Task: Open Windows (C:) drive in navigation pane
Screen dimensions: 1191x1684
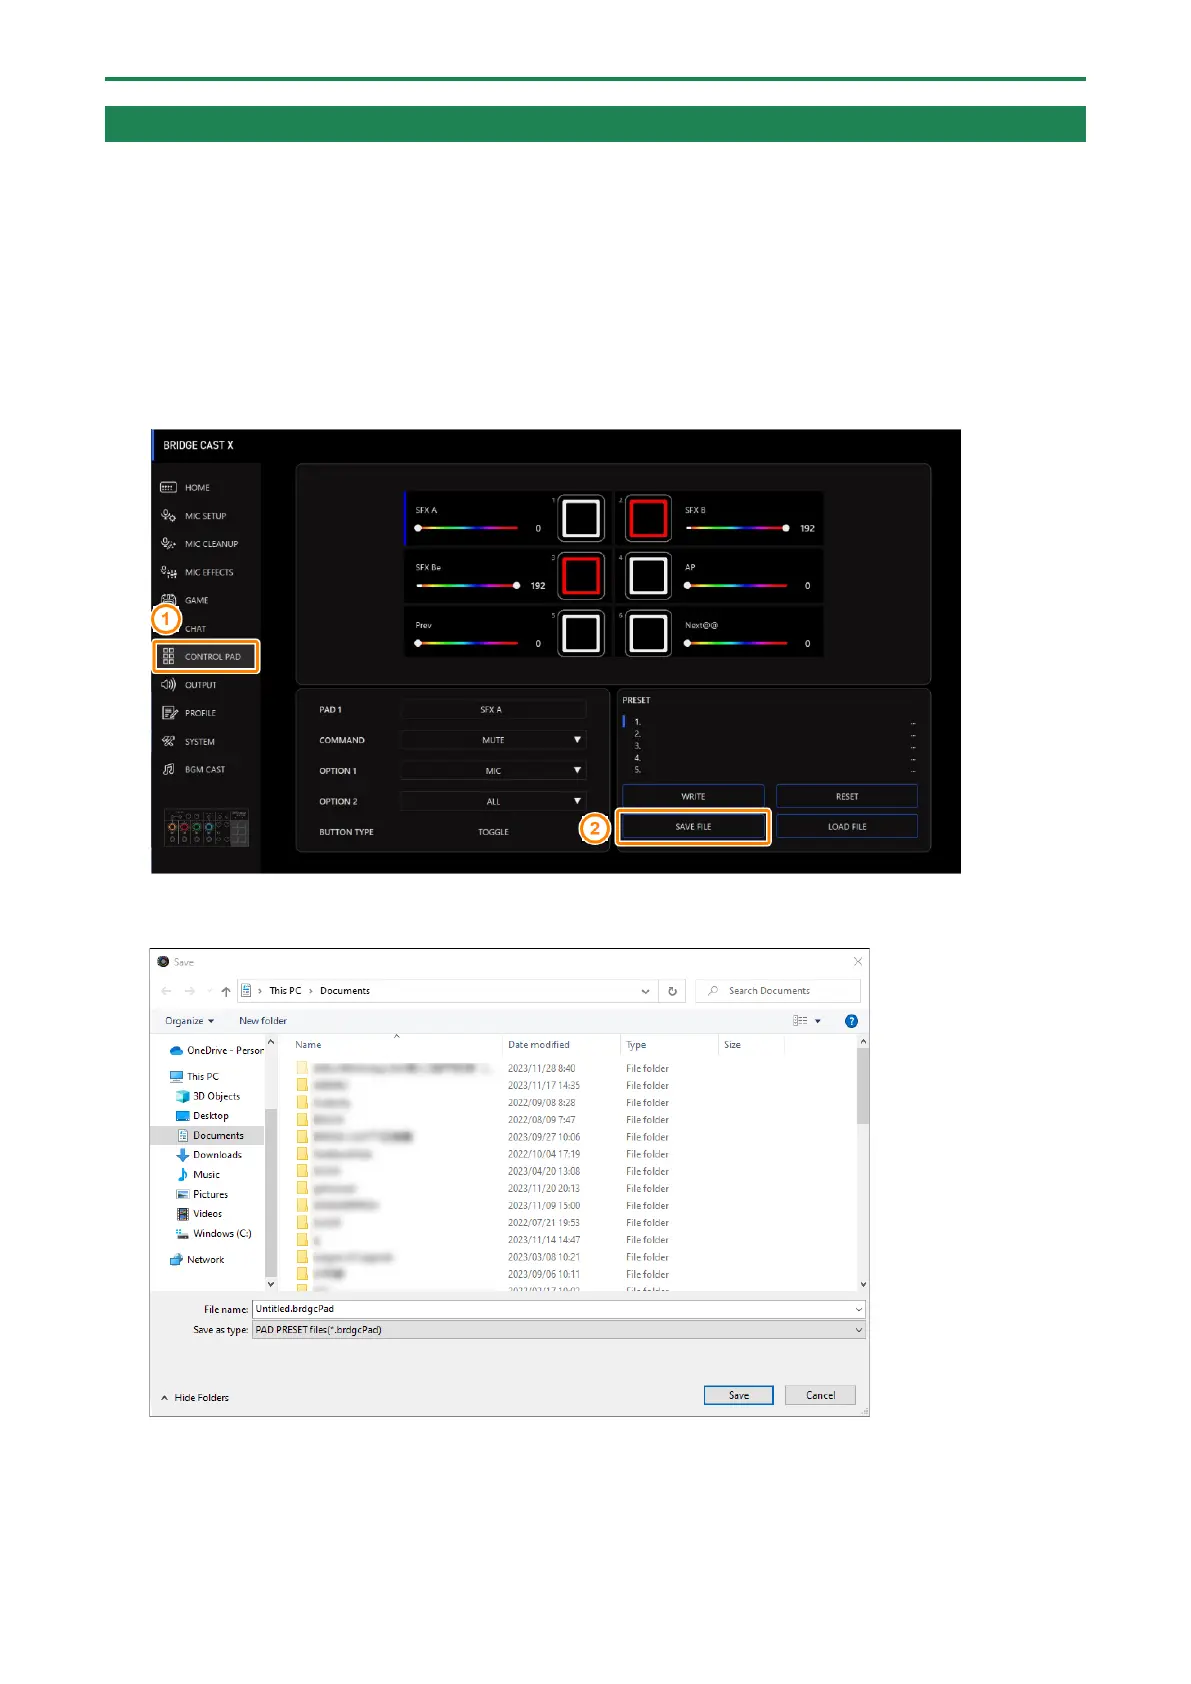Action: pos(214,1234)
